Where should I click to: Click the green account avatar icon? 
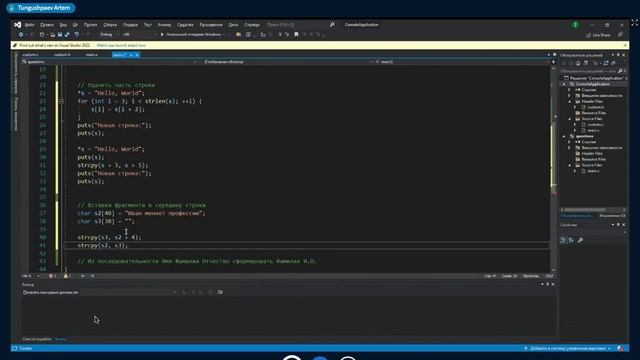click(x=576, y=25)
